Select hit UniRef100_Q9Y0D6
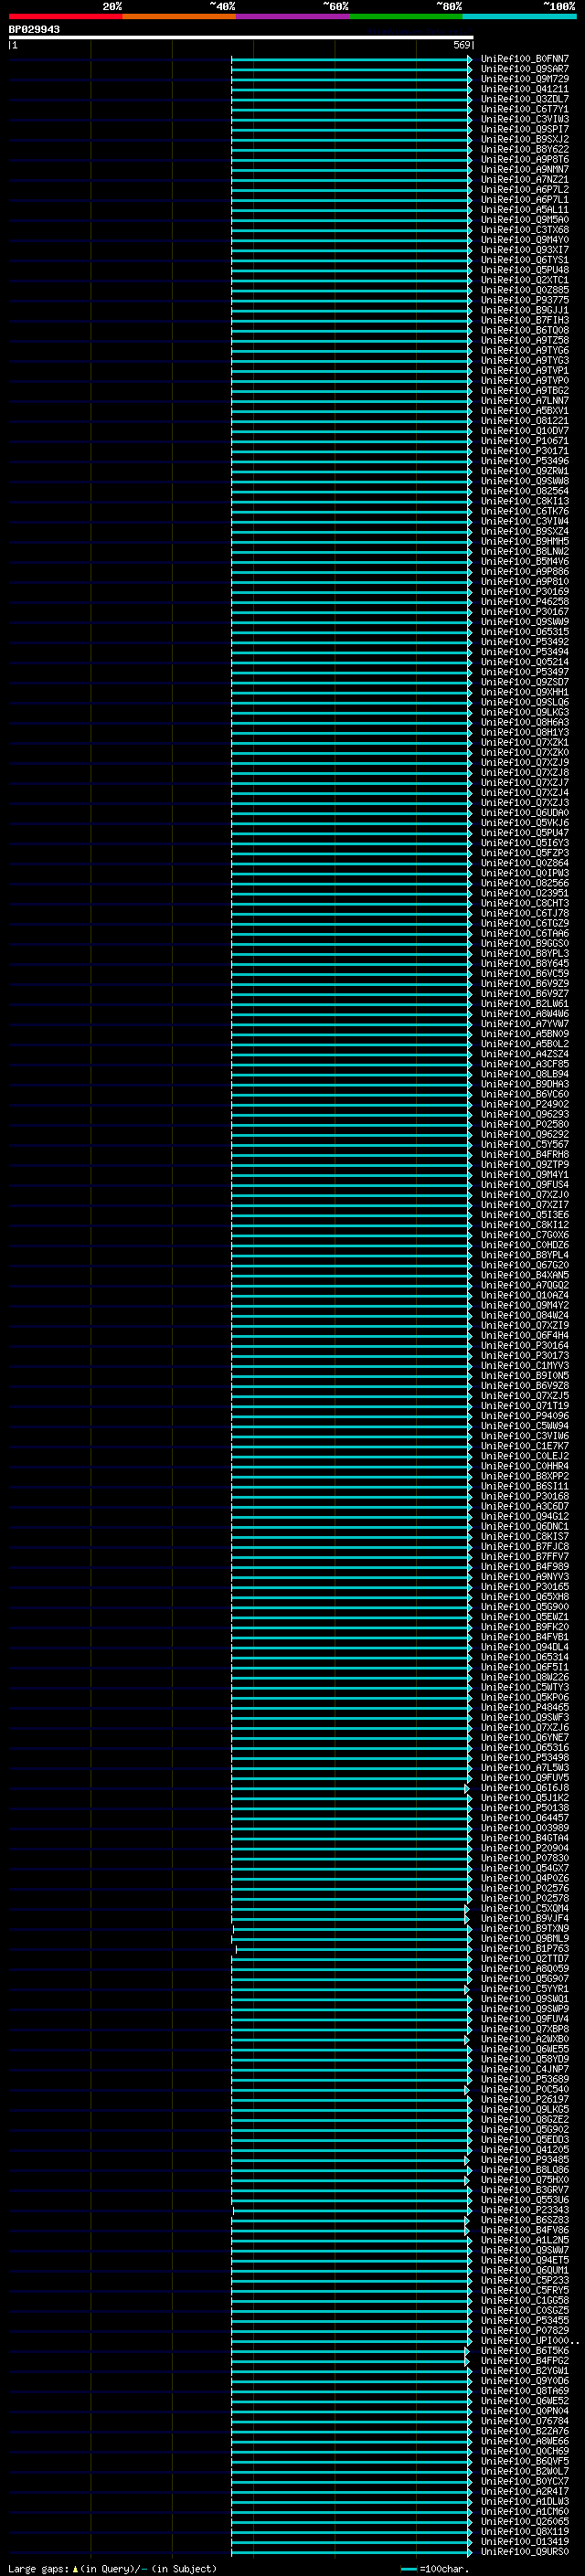Image resolution: width=585 pixels, height=2576 pixels. 524,2380
